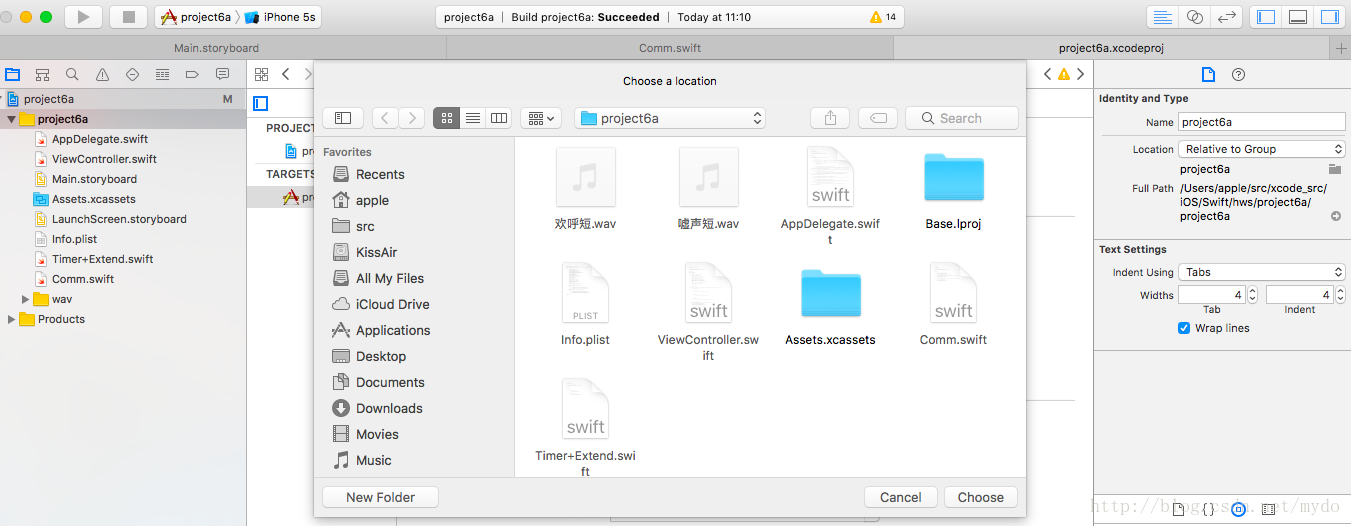This screenshot has width=1351, height=526.
Task: Collapse the project6a group in the navigator
Action: pos(11,119)
